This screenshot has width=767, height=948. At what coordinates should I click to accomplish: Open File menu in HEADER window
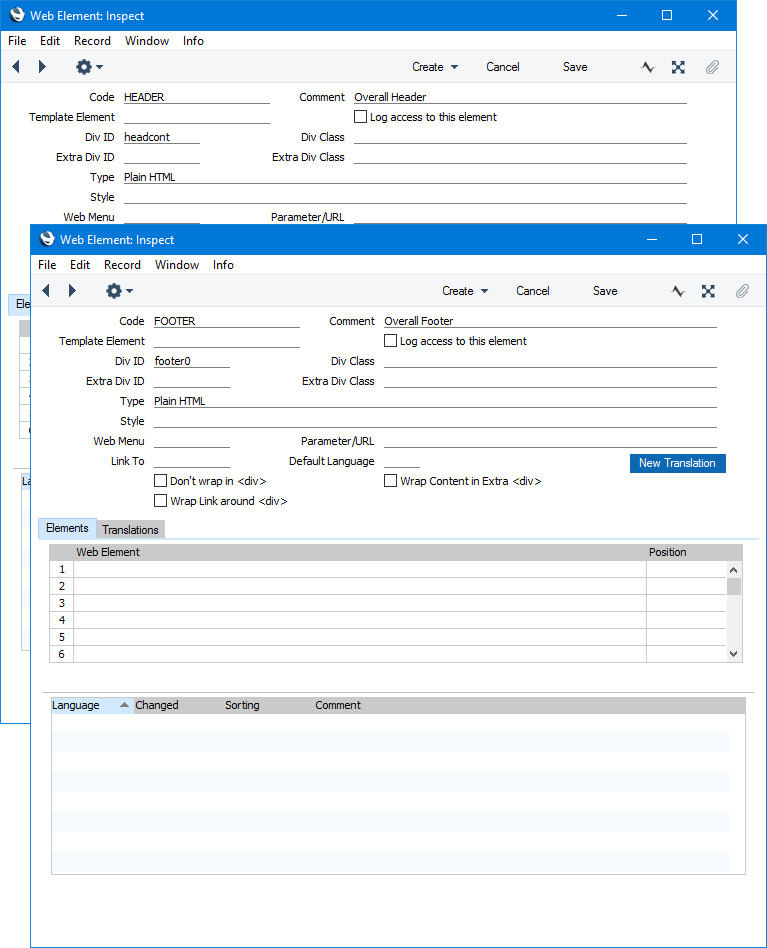[17, 41]
